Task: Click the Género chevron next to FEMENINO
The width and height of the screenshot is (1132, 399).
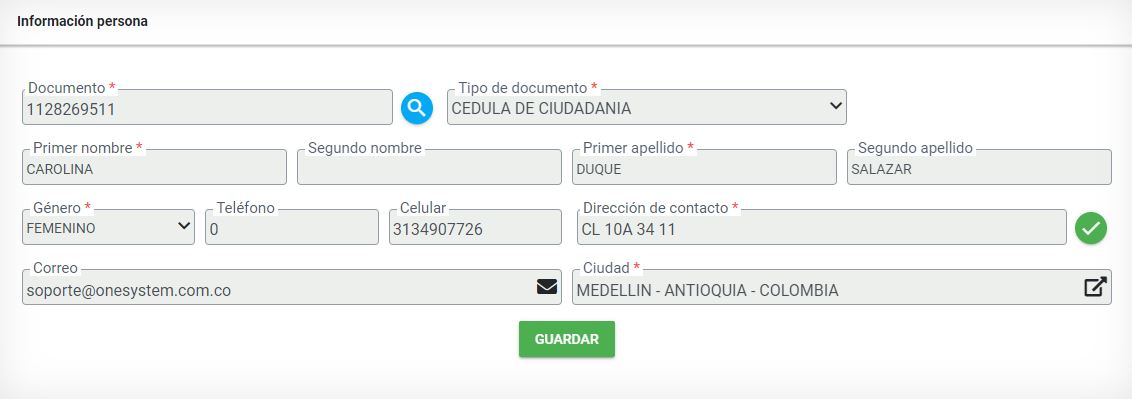Action: point(183,225)
